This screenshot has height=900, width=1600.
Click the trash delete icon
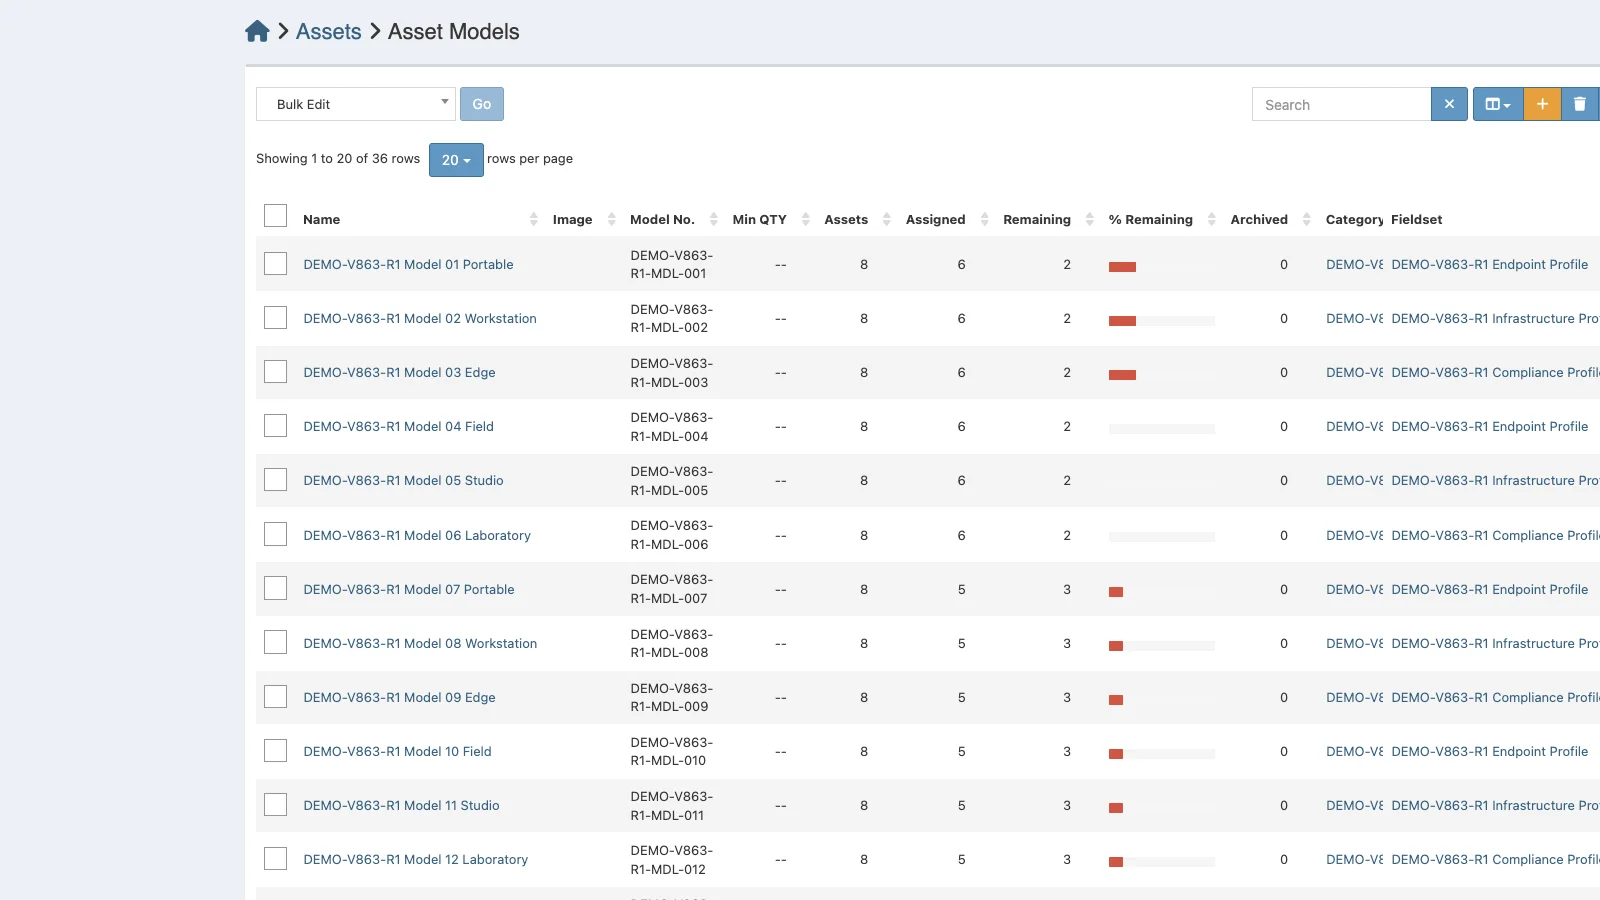click(1580, 104)
